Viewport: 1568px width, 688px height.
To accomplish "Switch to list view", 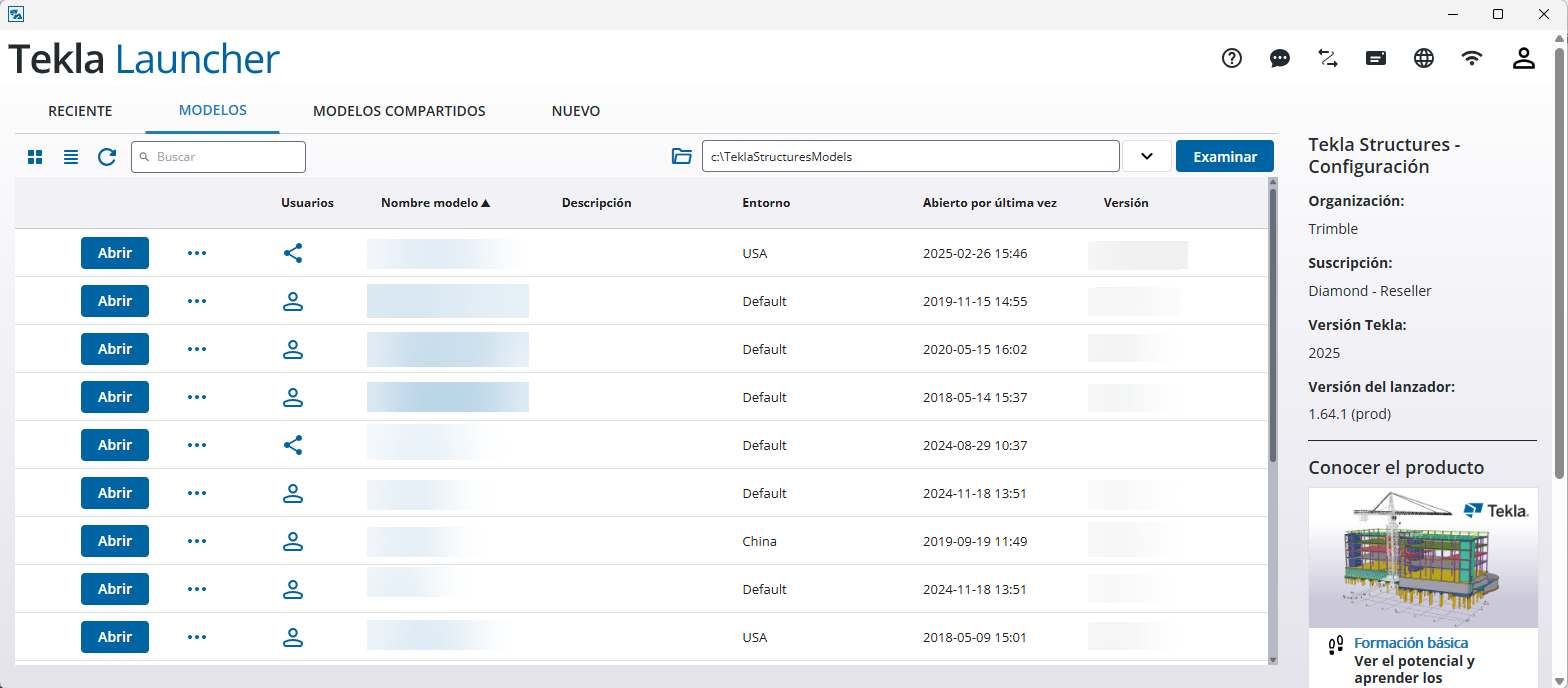I will pos(71,157).
